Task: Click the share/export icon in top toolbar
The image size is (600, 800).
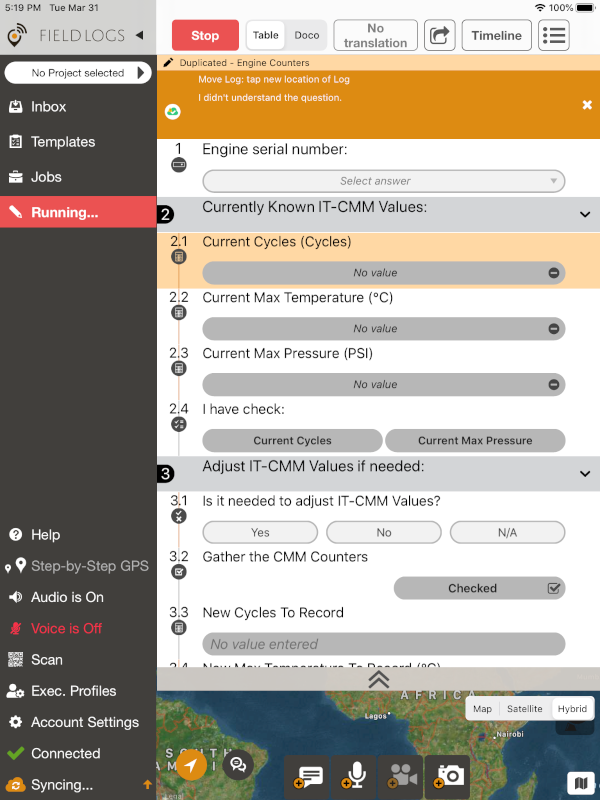Action: click(439, 35)
